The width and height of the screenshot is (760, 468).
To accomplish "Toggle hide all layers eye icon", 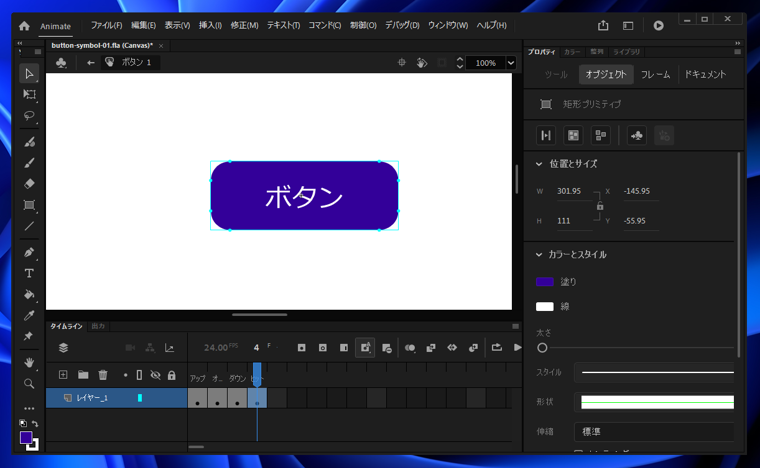I will tap(156, 375).
